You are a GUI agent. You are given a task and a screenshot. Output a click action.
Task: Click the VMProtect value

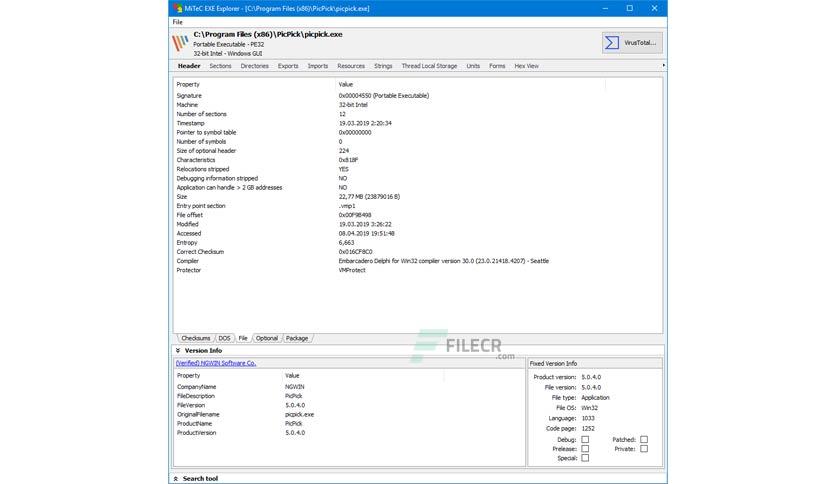(352, 270)
